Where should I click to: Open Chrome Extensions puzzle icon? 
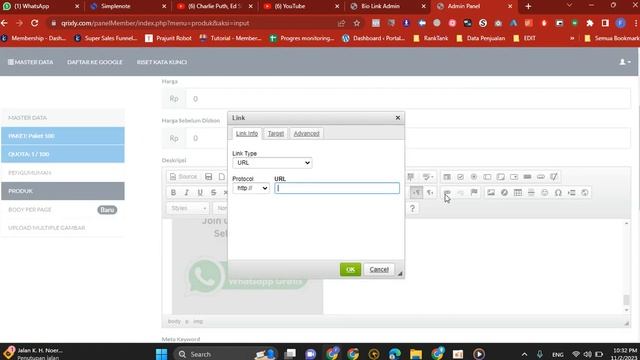point(589,23)
